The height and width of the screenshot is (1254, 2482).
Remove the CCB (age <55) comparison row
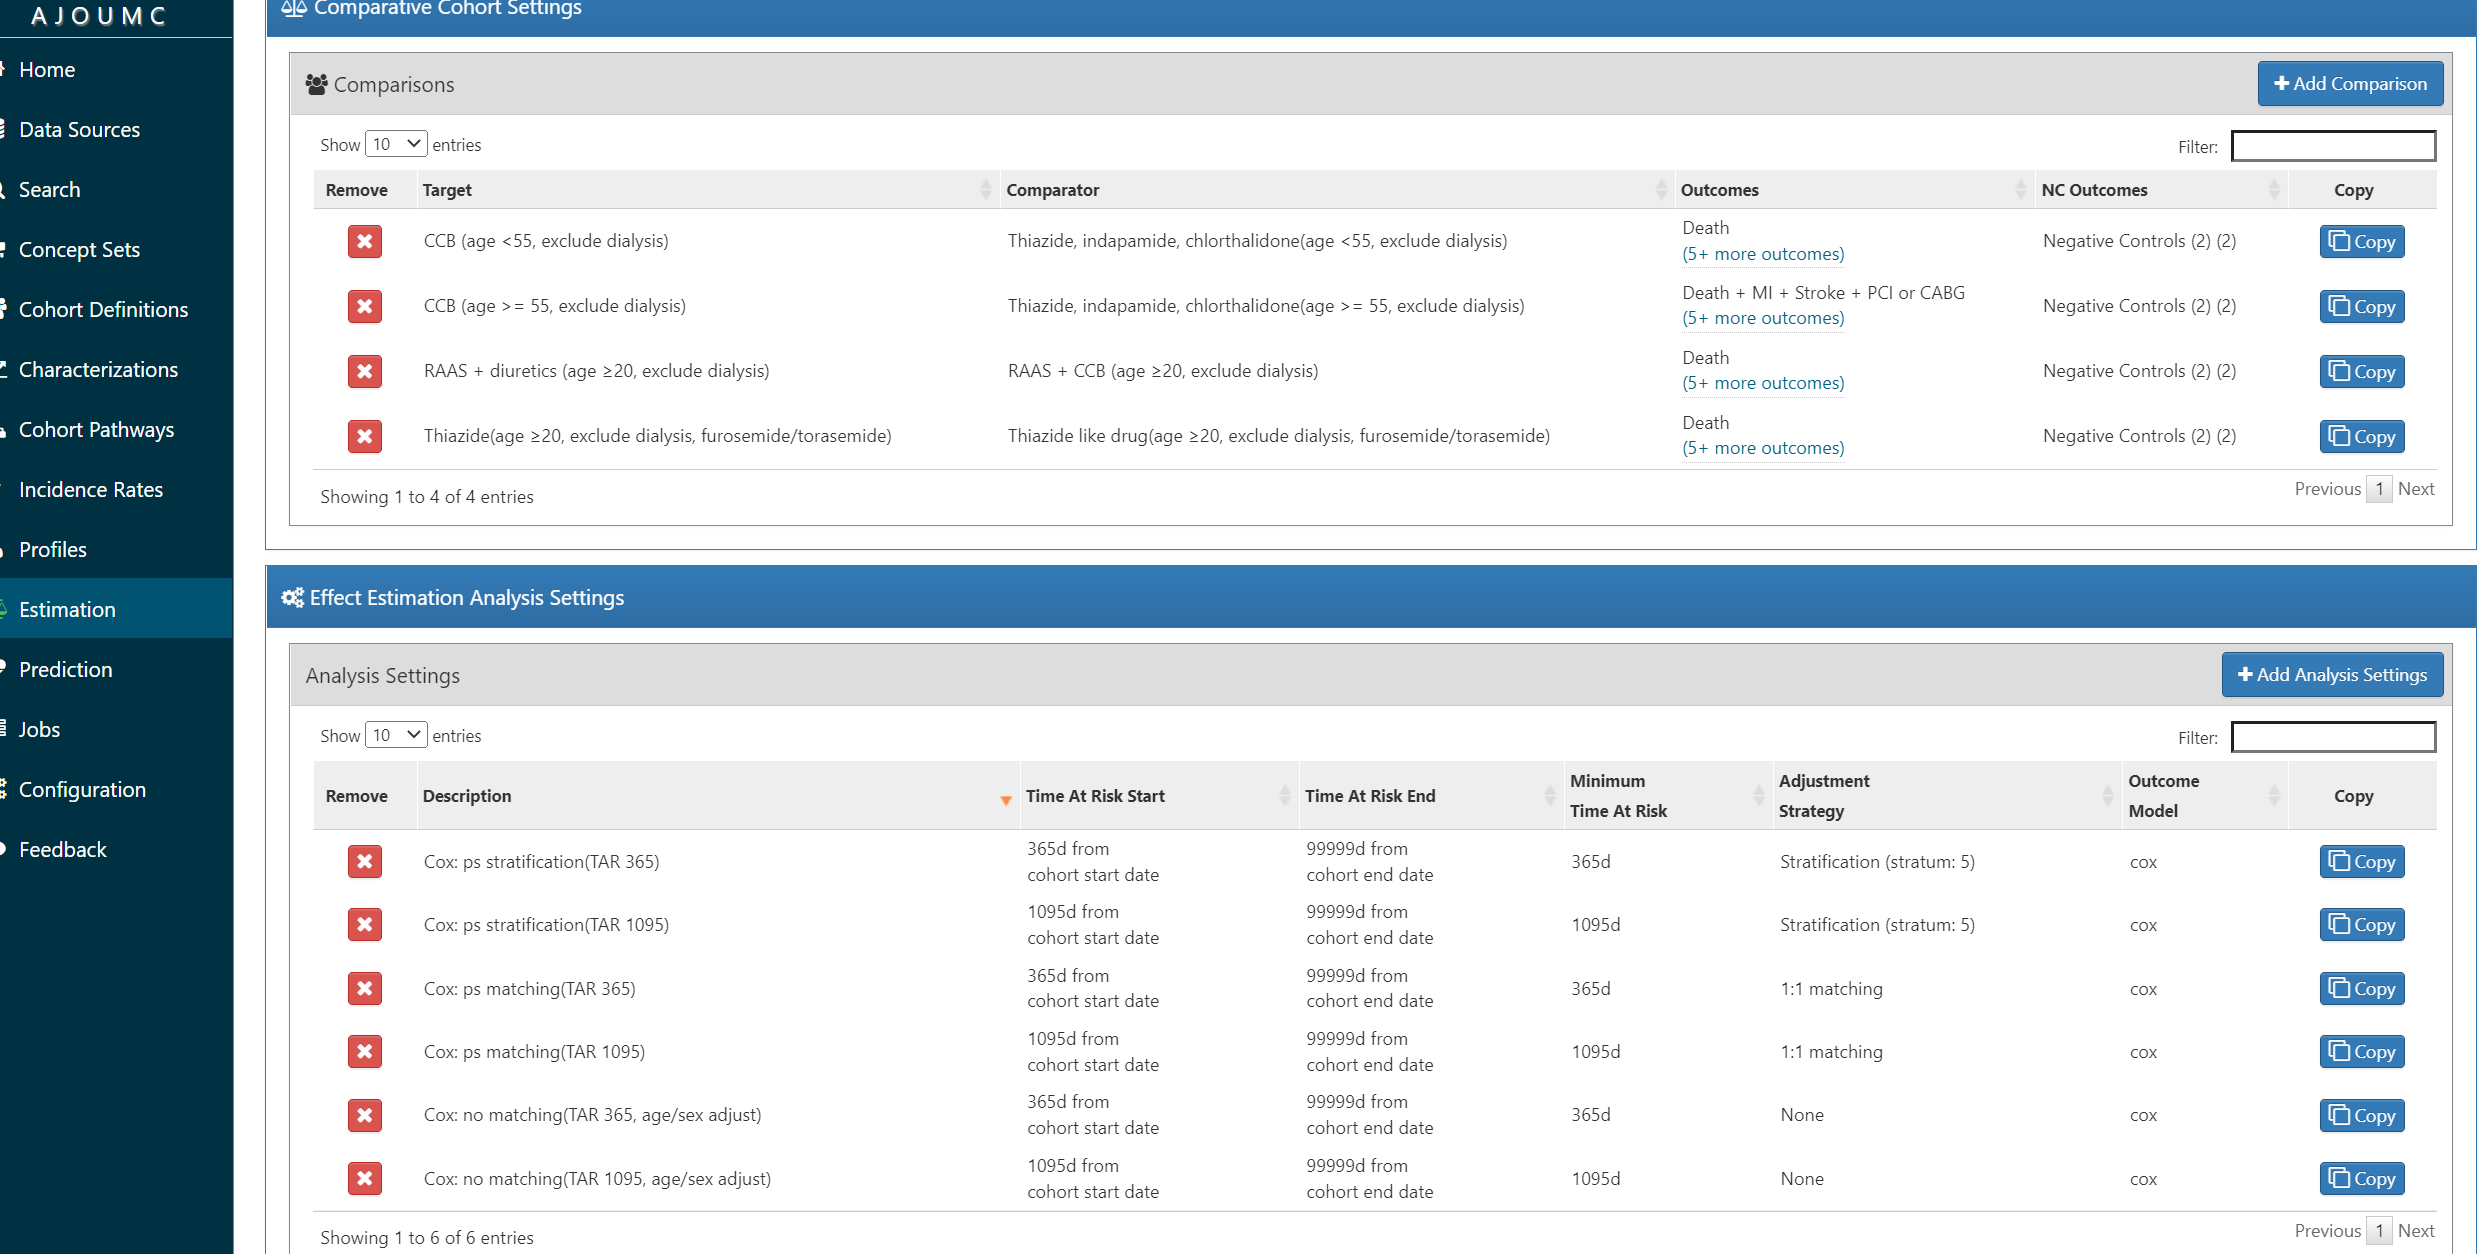pyautogui.click(x=364, y=241)
